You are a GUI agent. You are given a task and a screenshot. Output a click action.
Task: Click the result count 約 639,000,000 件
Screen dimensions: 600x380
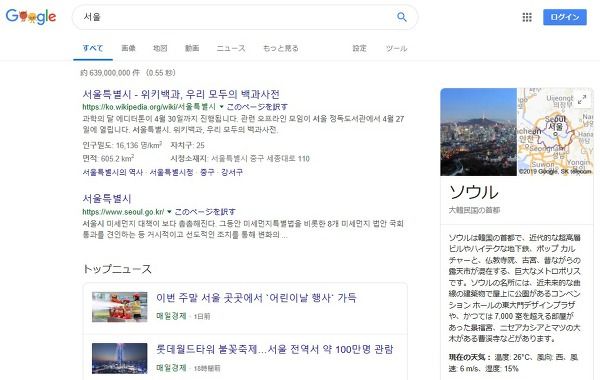pos(110,73)
